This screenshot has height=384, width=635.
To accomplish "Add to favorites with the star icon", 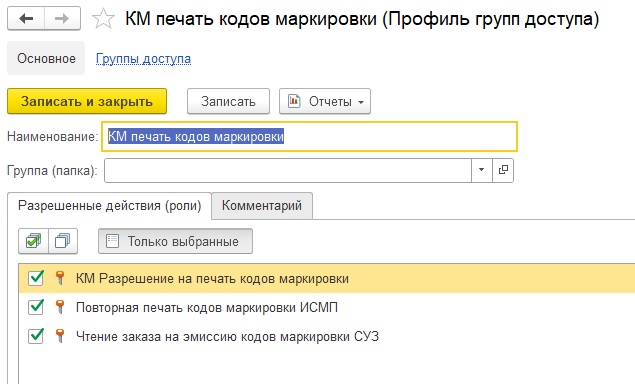I will pos(103,19).
